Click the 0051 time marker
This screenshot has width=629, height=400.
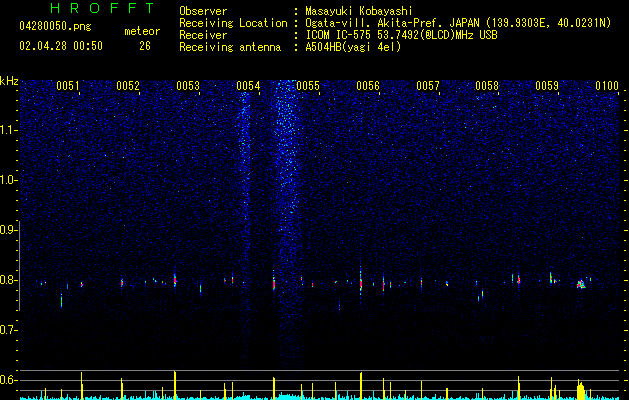point(68,86)
